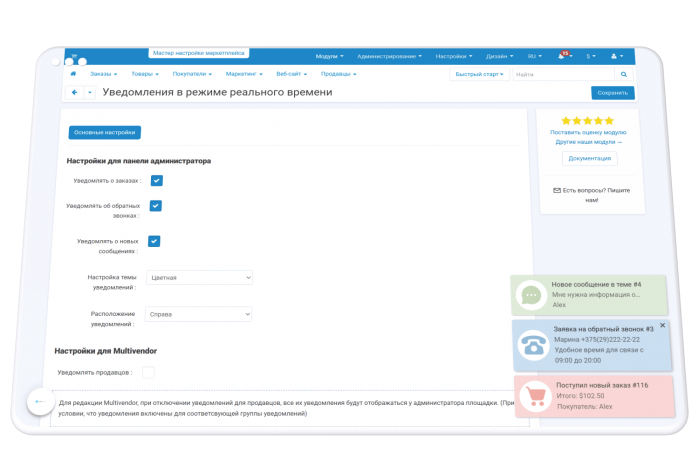Open the $ currency selector
This screenshot has height=466, width=700.
point(591,56)
